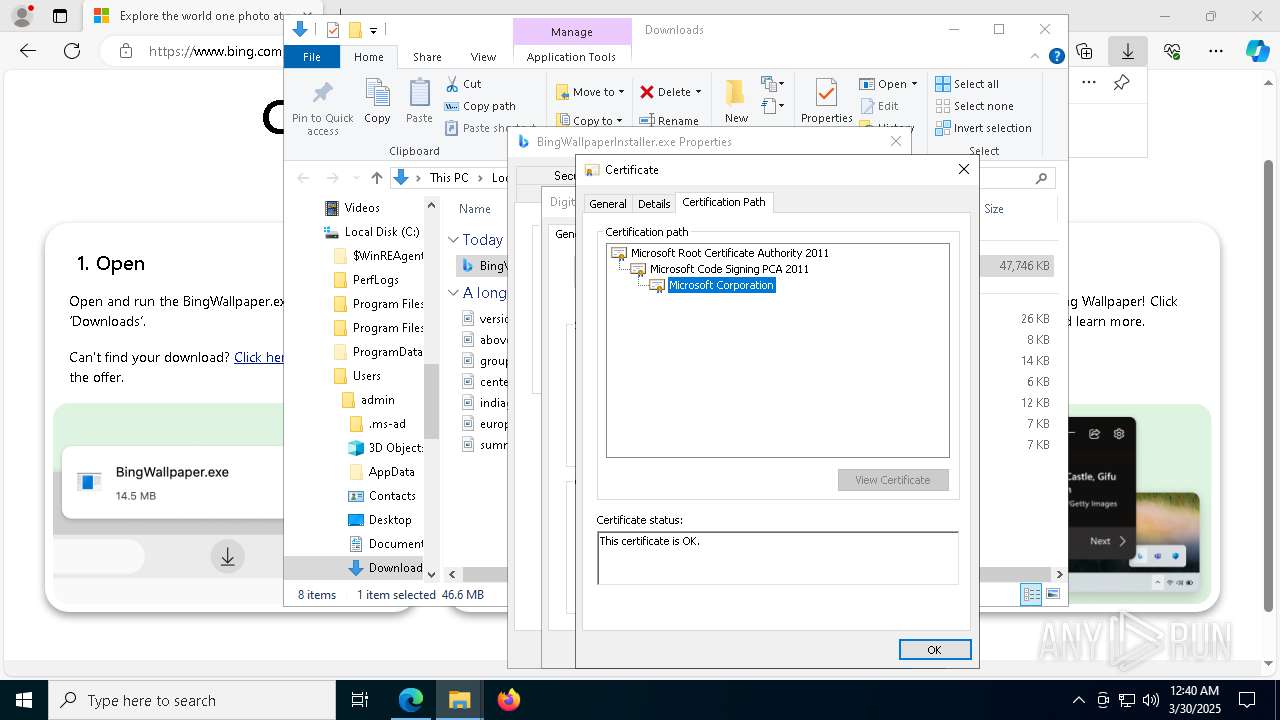
Task: Switch to Details tab in Certificate dialog
Action: tap(654, 203)
